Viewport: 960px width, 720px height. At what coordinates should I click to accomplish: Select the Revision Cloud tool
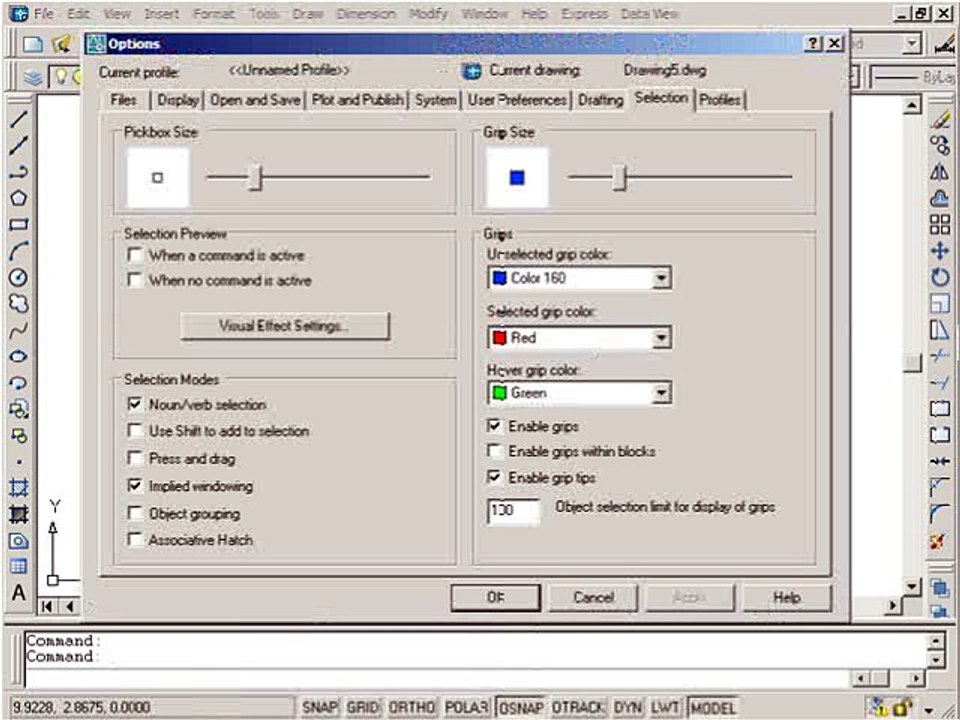tap(18, 303)
